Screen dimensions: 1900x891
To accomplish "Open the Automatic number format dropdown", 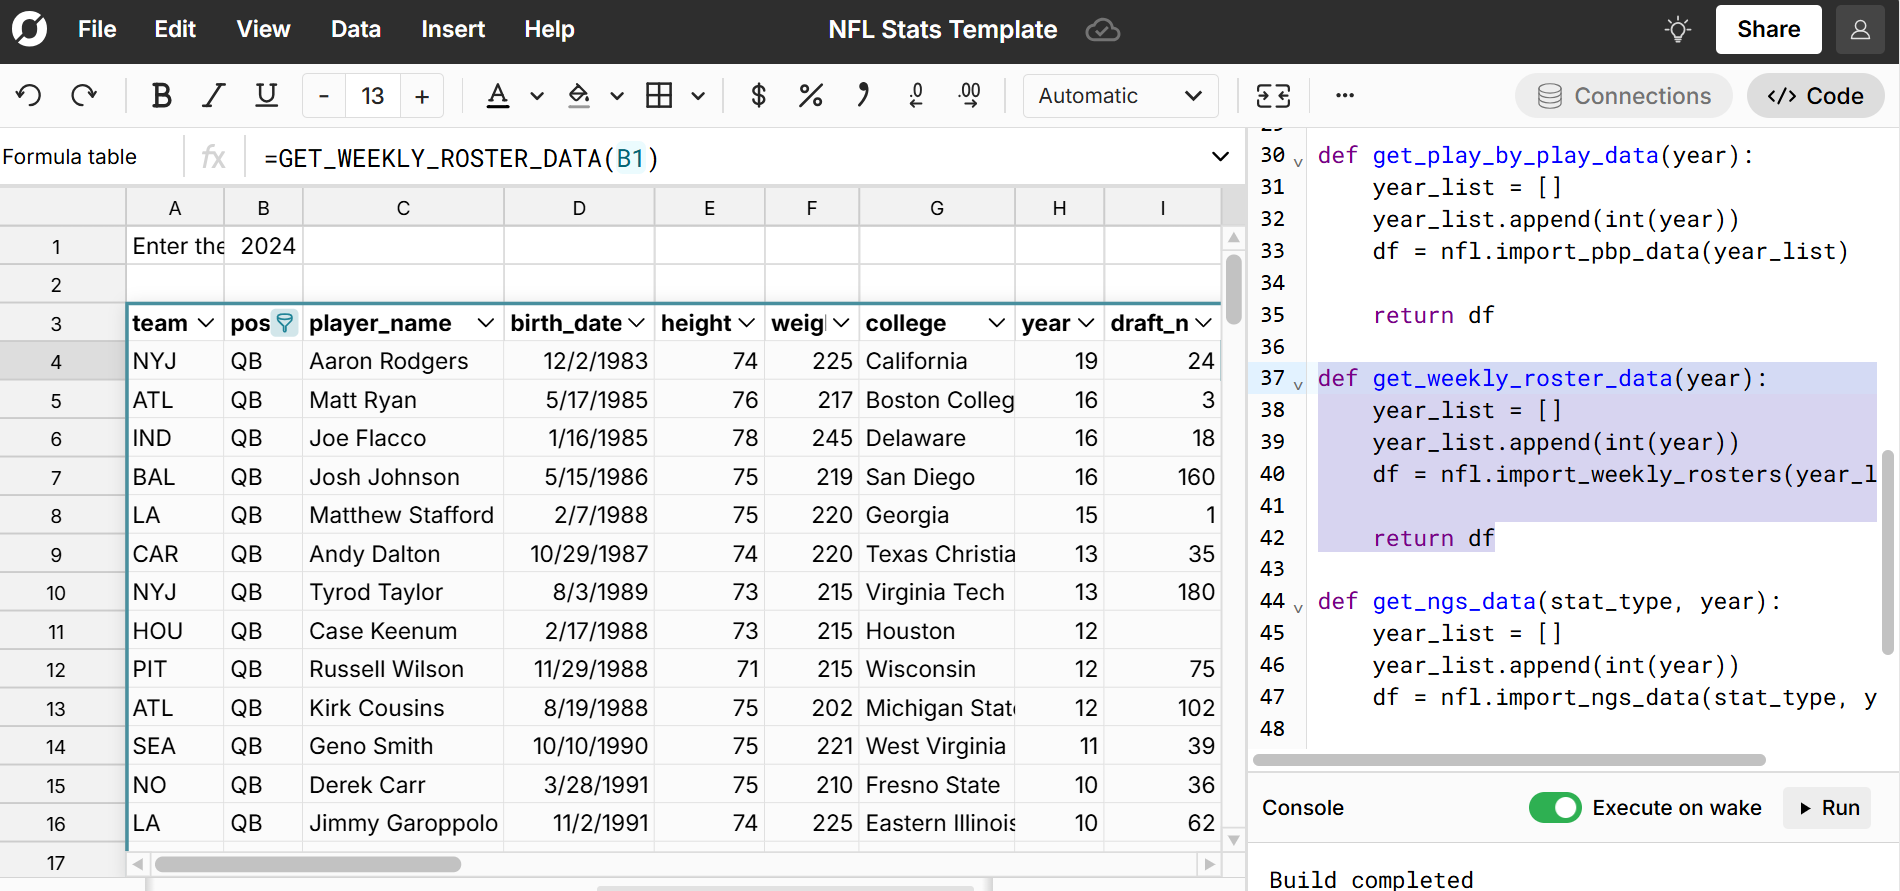I will 1120,96.
